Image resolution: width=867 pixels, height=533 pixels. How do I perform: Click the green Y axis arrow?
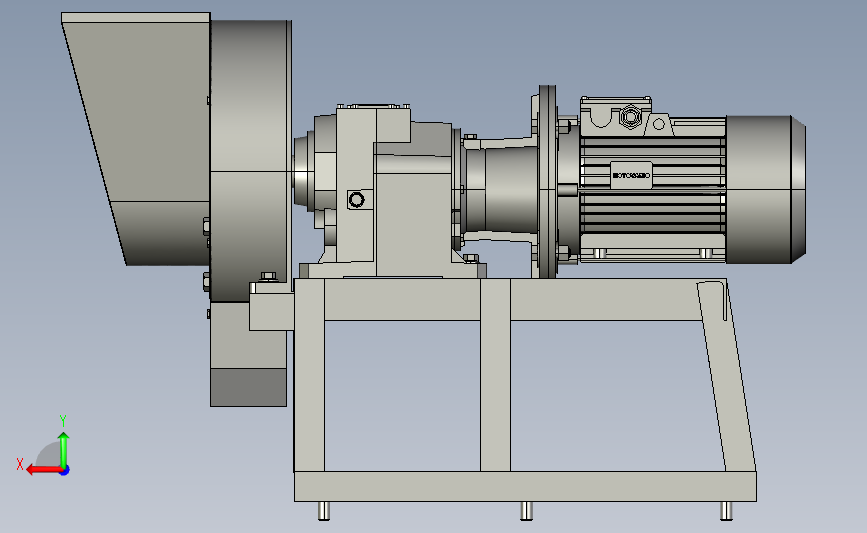(x=64, y=449)
